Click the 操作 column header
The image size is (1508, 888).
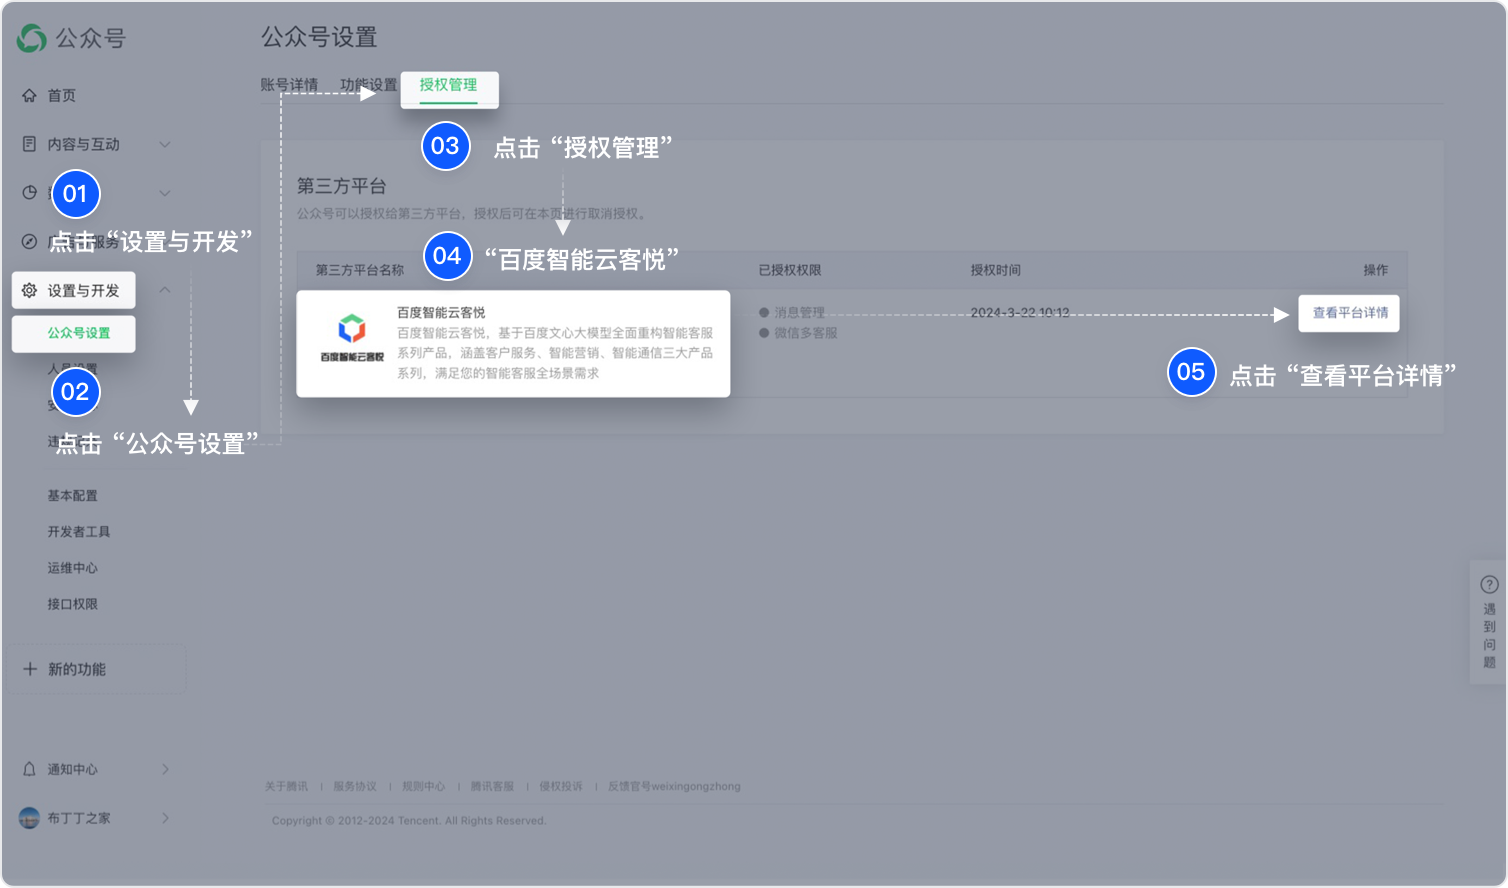click(x=1375, y=270)
